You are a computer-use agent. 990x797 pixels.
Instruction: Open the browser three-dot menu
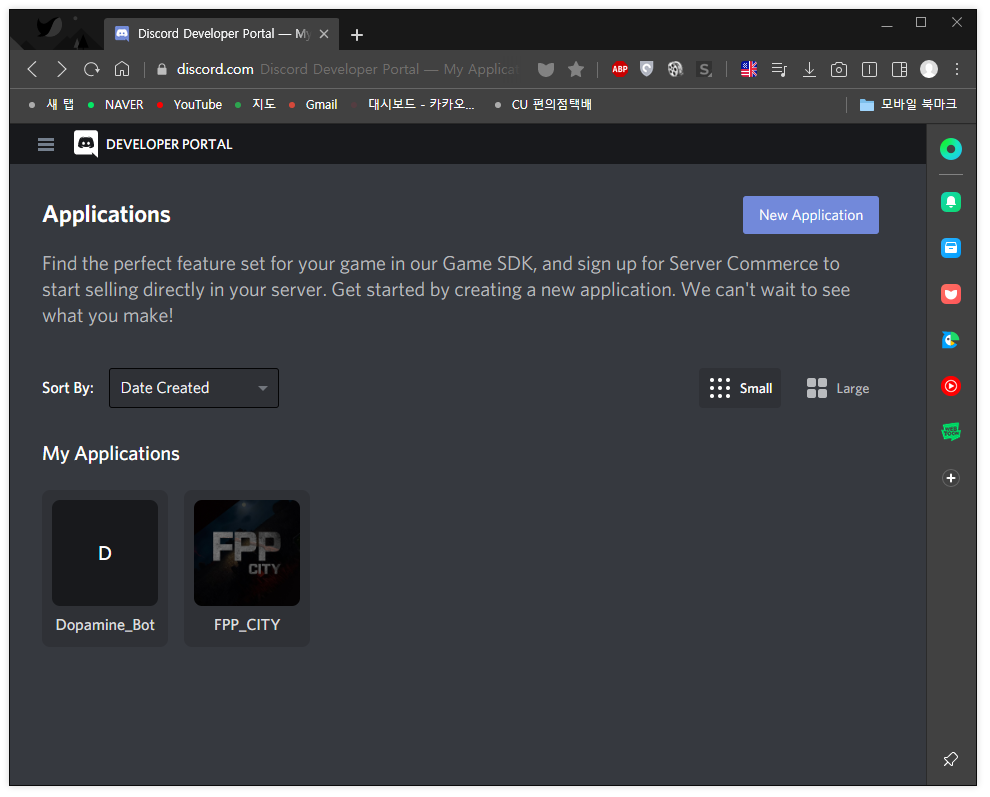pyautogui.click(x=957, y=69)
